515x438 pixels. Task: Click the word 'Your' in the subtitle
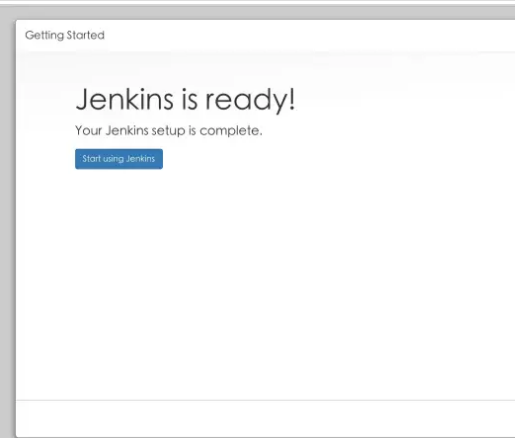tap(88, 130)
